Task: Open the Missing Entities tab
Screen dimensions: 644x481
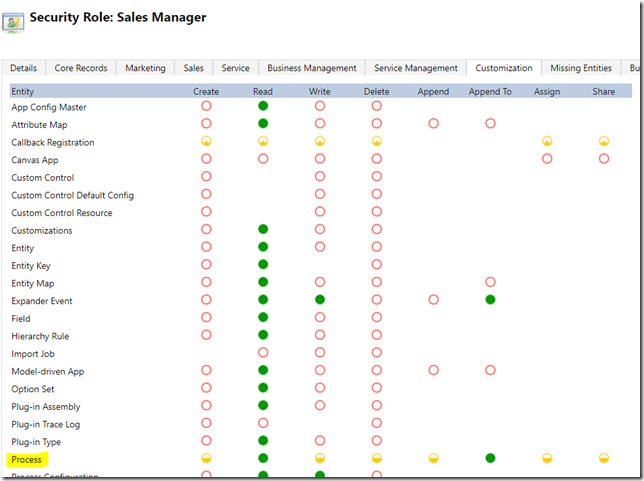Action: (581, 68)
